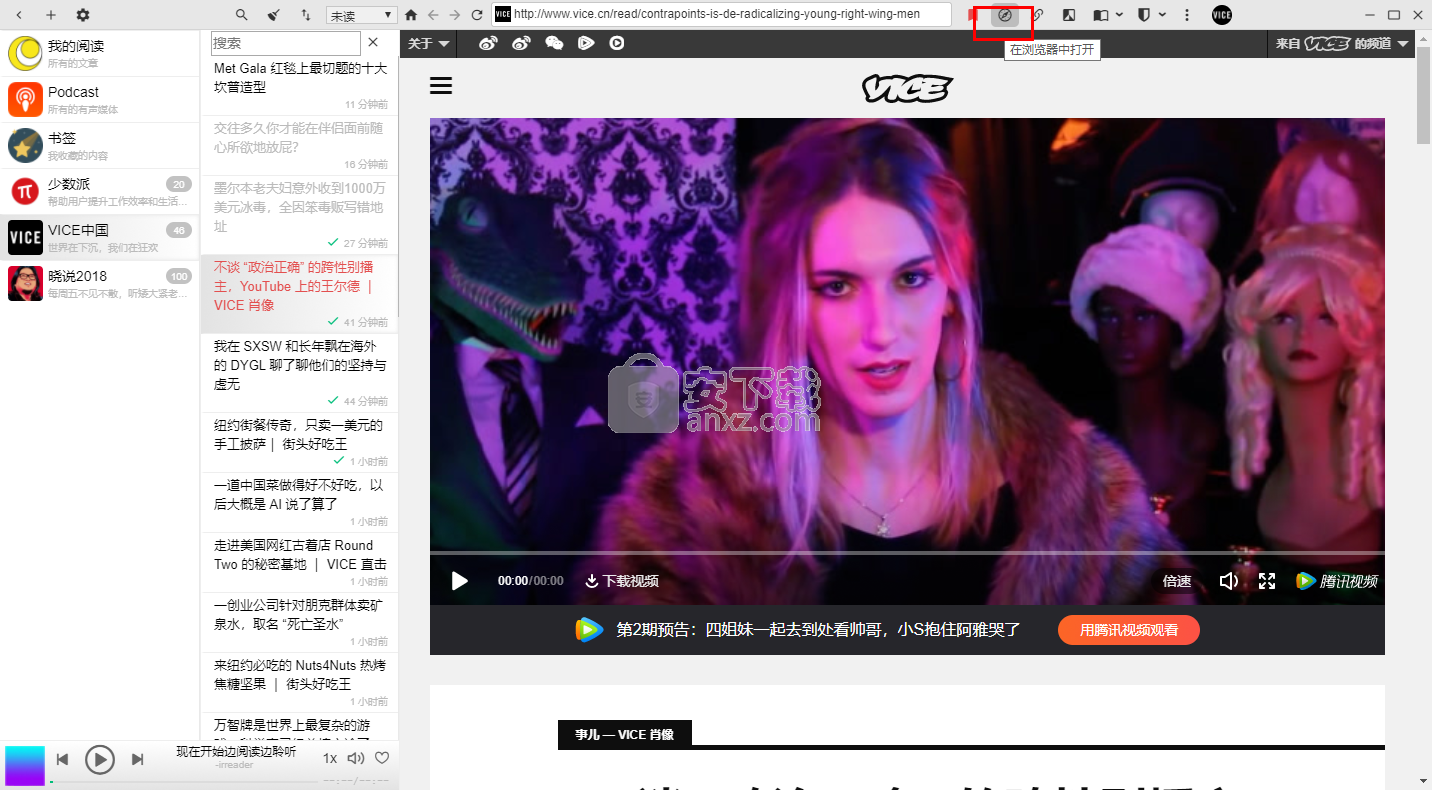Select the 我的阅读 sidebar item
The image size is (1432, 790).
[100, 53]
